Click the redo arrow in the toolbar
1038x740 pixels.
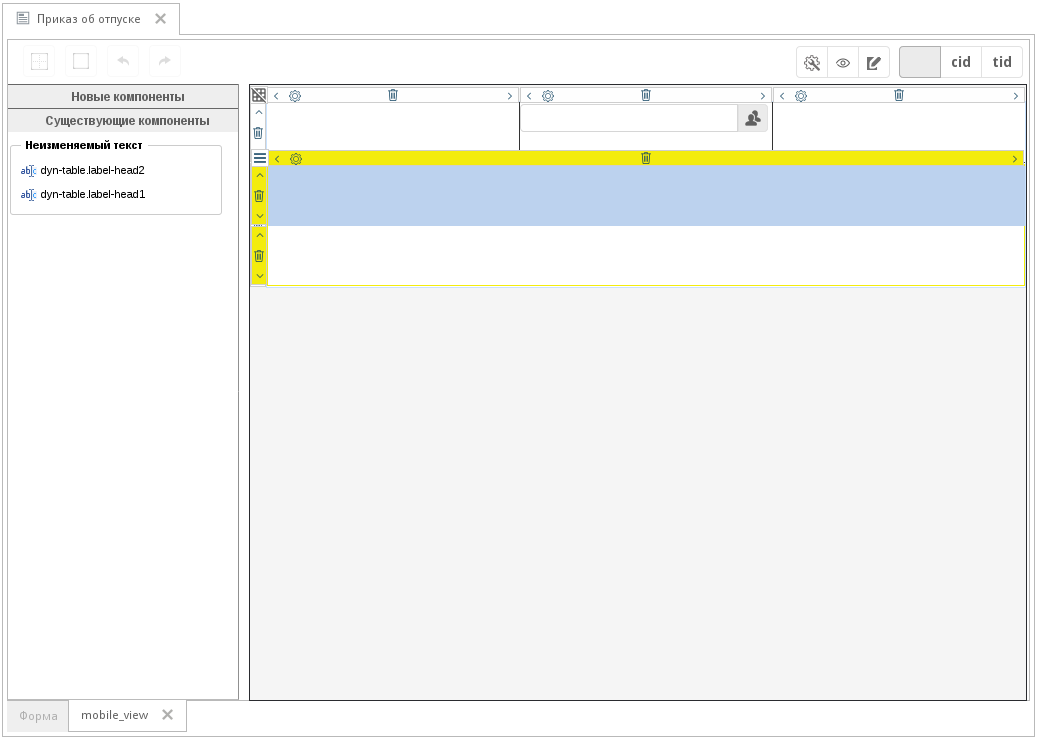tap(165, 62)
